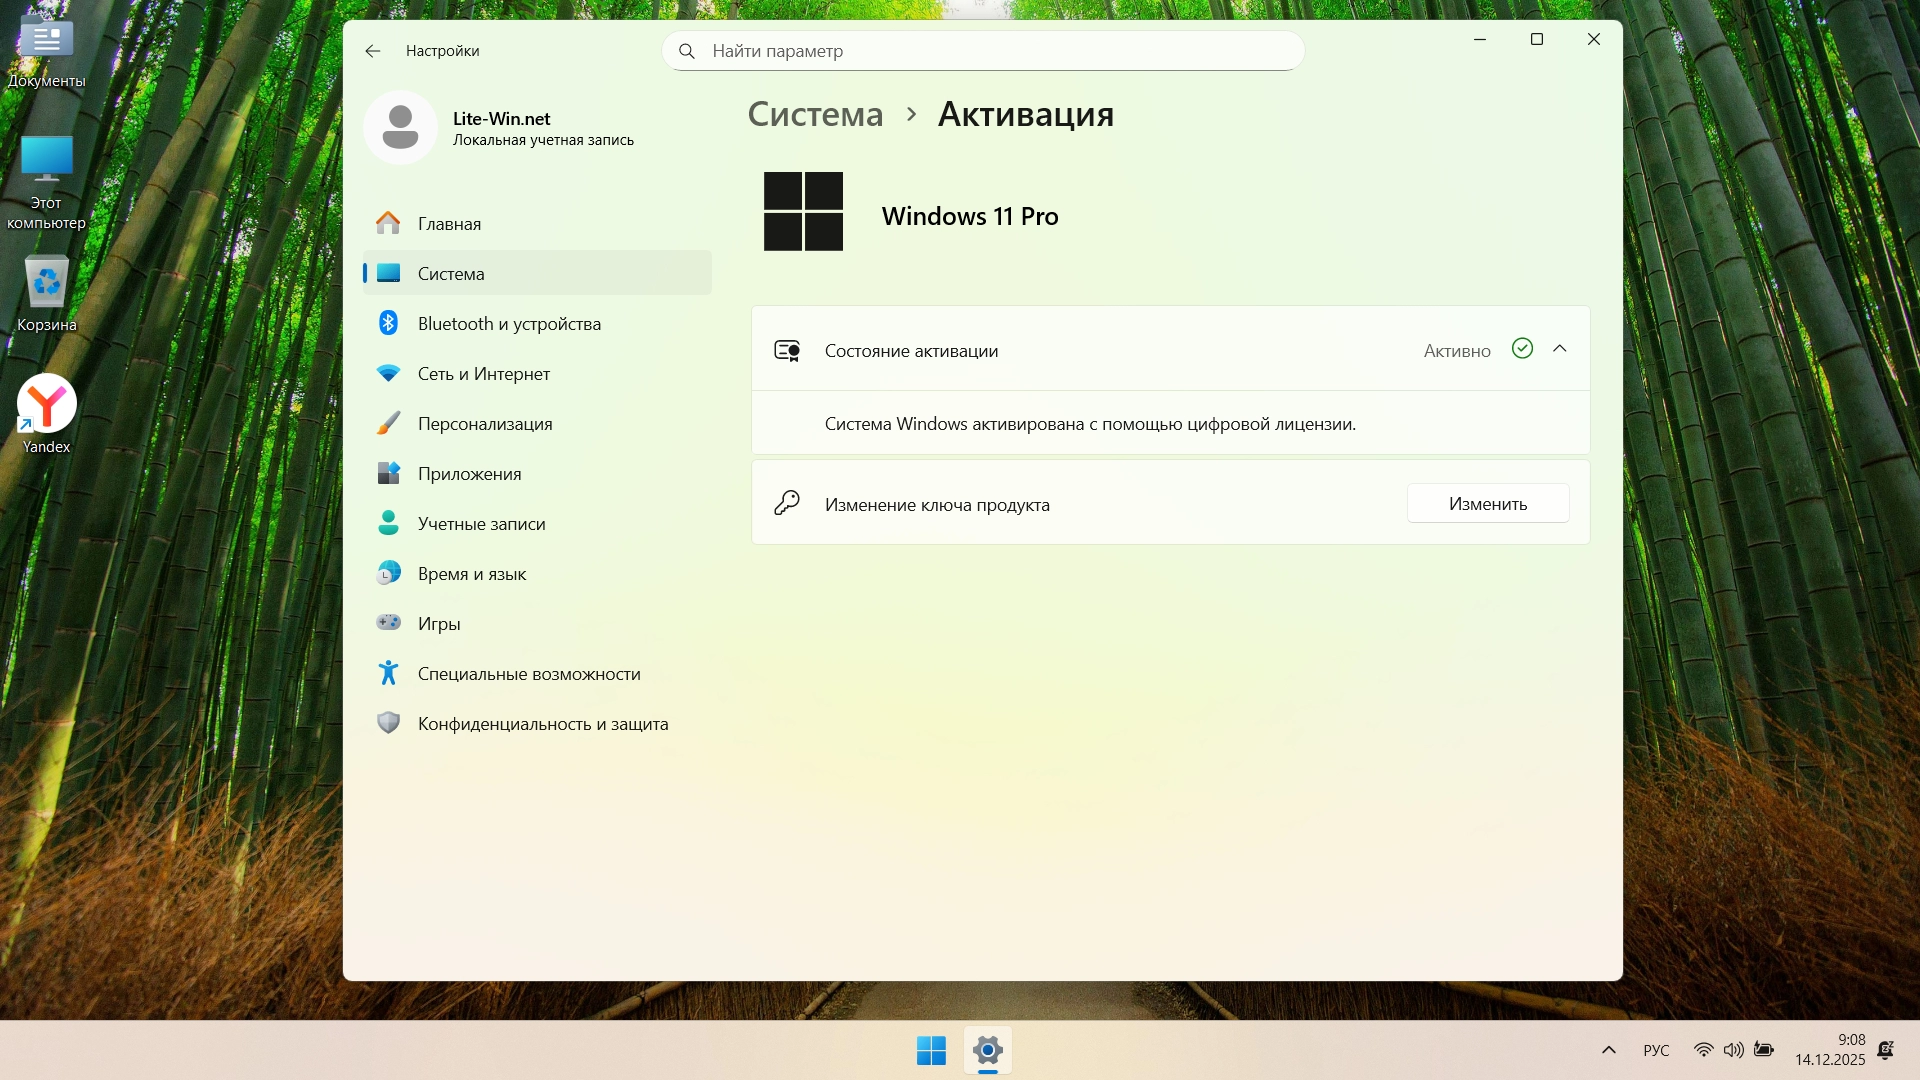Open the Windows Start menu
Image resolution: width=1920 pixels, height=1080 pixels.
931,1051
